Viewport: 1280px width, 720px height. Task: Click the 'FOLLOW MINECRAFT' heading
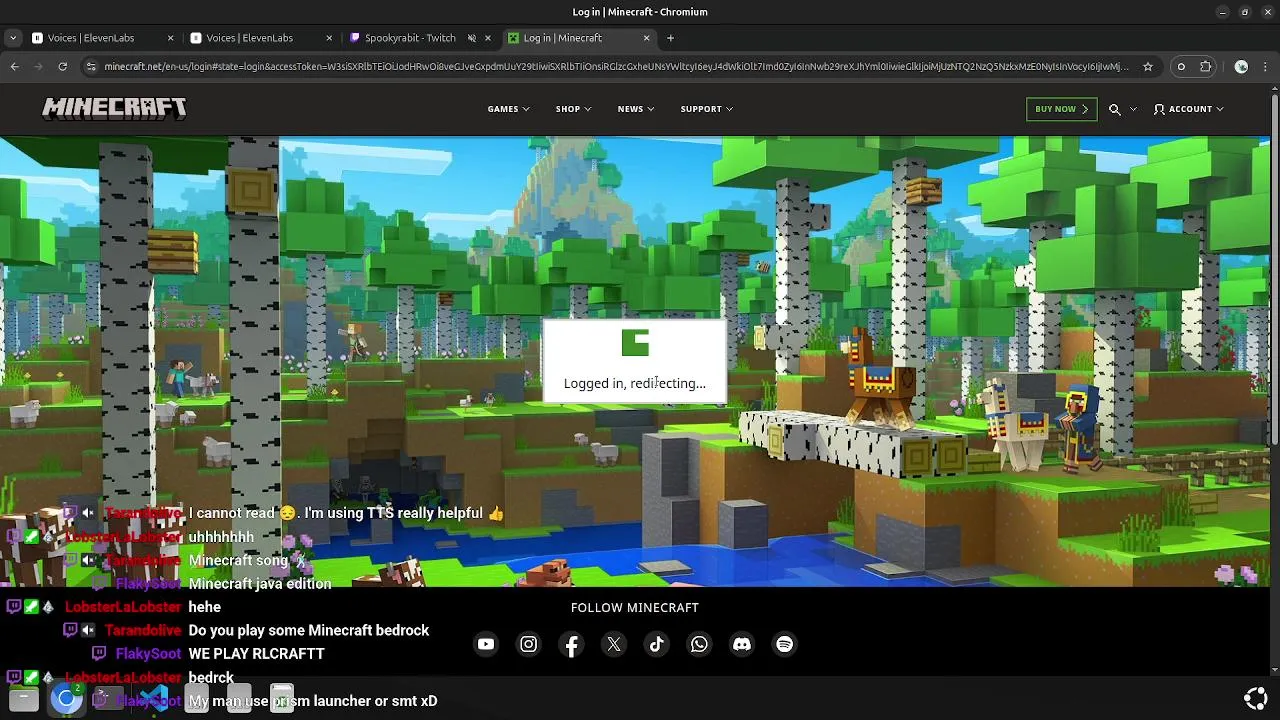(634, 608)
